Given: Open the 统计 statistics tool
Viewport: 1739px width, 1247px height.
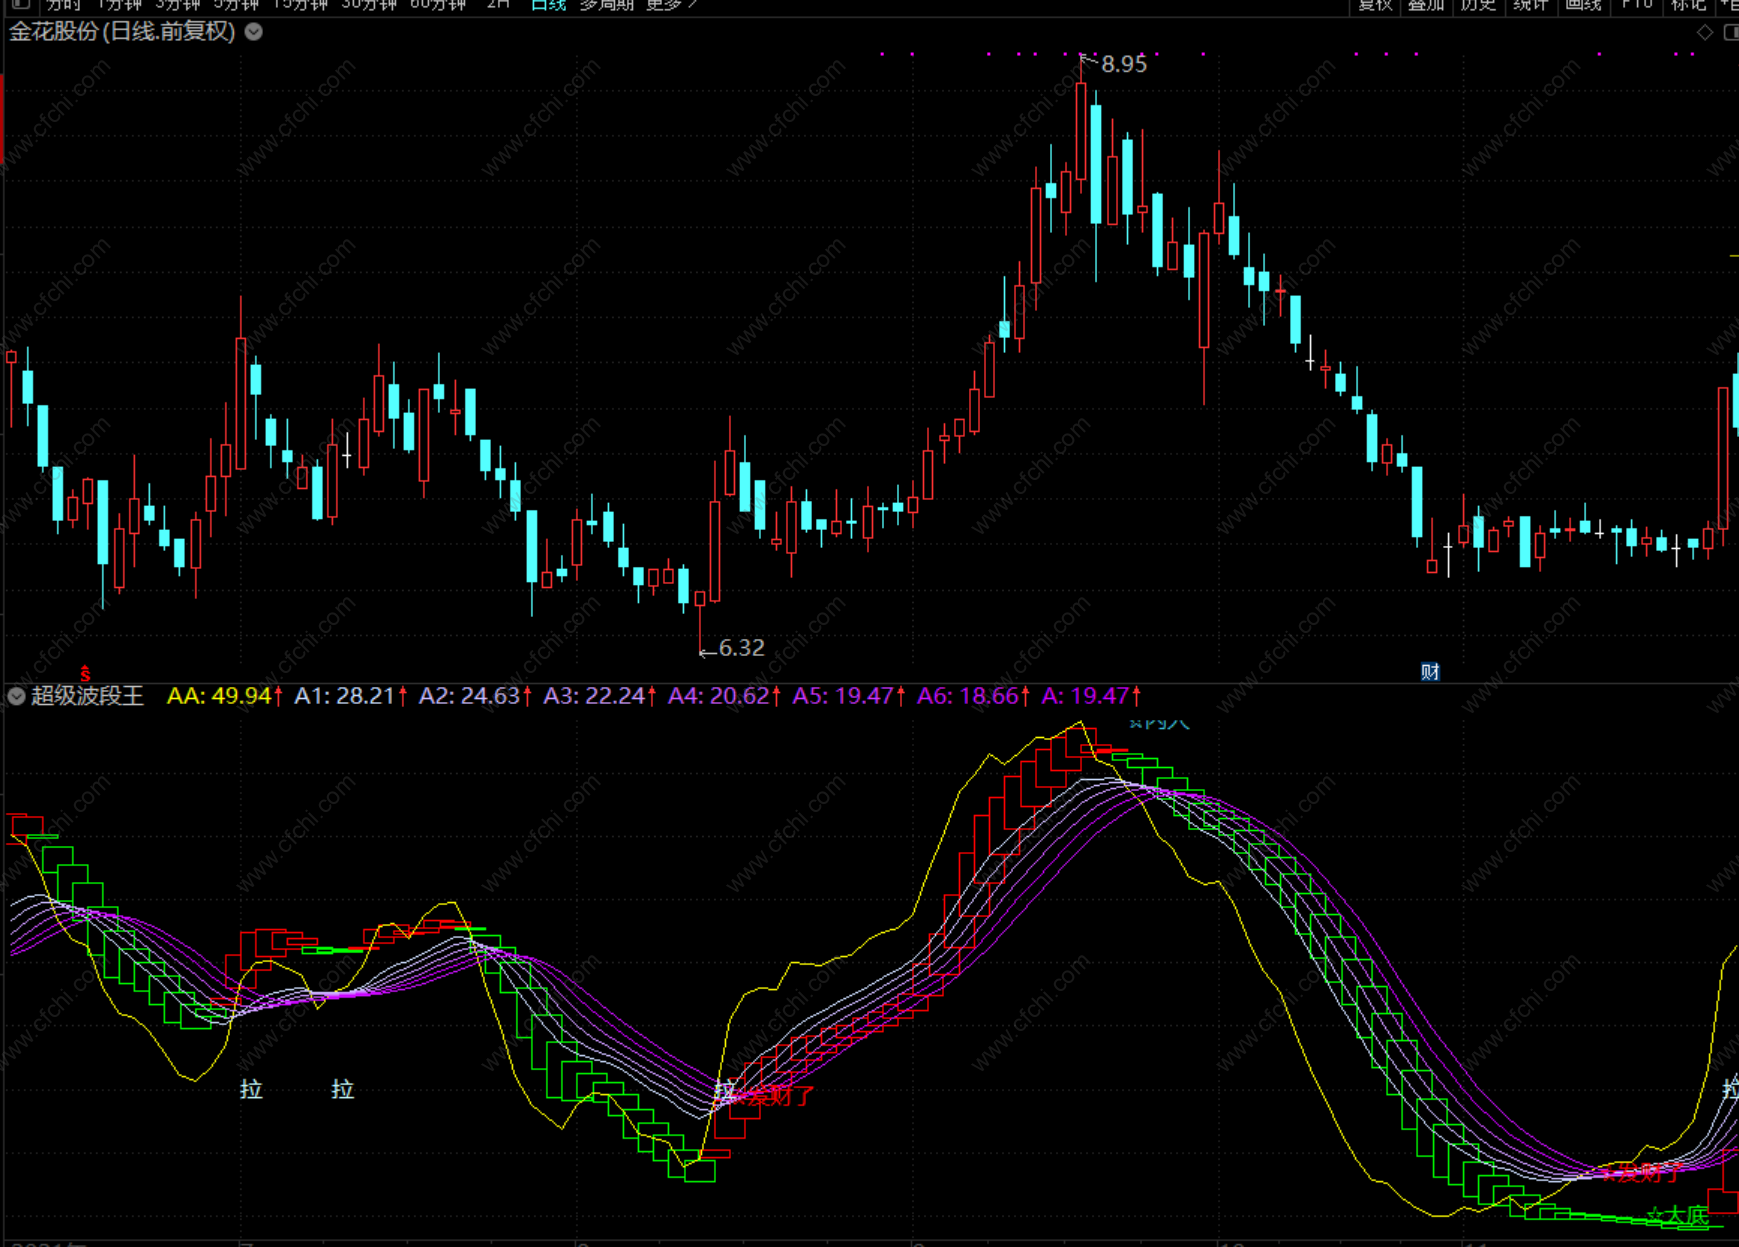Looking at the screenshot, I should click(1530, 5).
